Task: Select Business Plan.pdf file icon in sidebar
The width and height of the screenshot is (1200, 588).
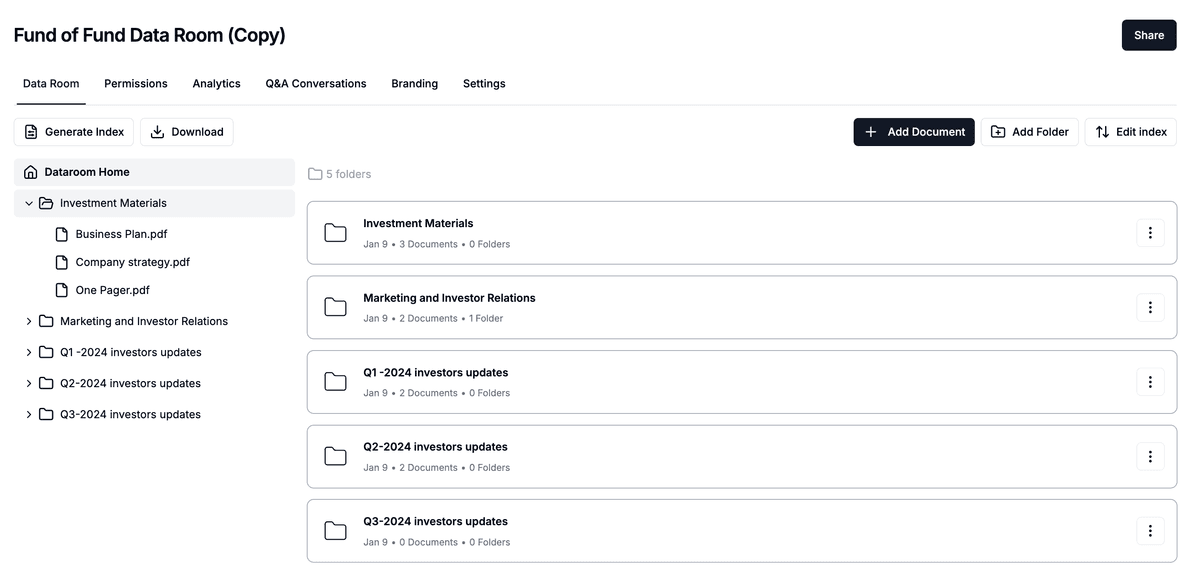Action: point(62,234)
